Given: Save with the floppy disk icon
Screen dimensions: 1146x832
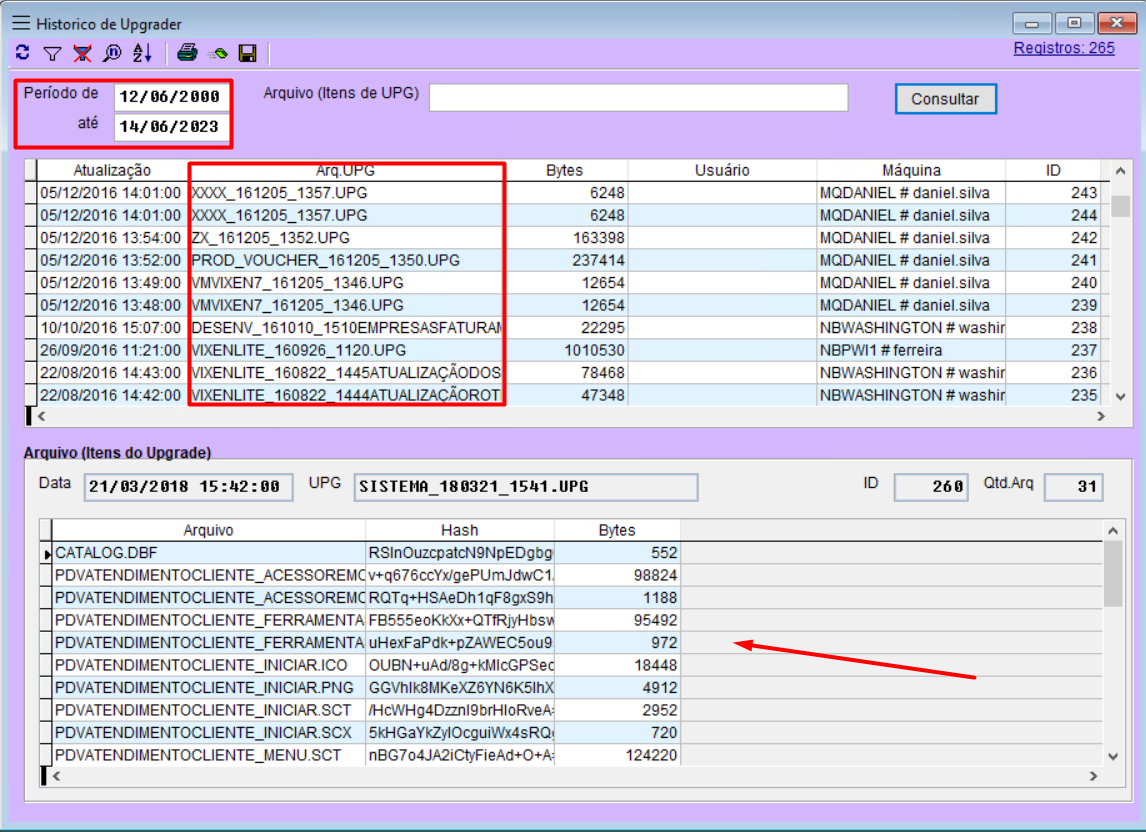Looking at the screenshot, I should 247,53.
